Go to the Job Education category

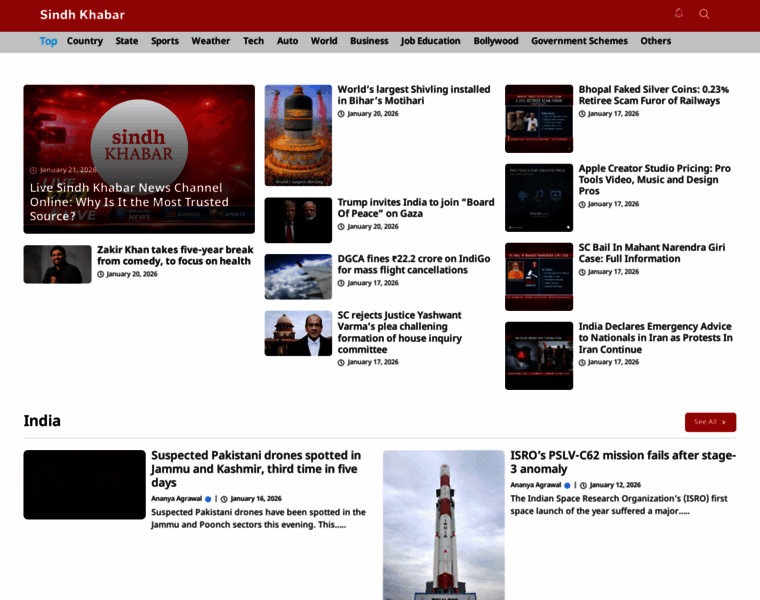[x=430, y=41]
